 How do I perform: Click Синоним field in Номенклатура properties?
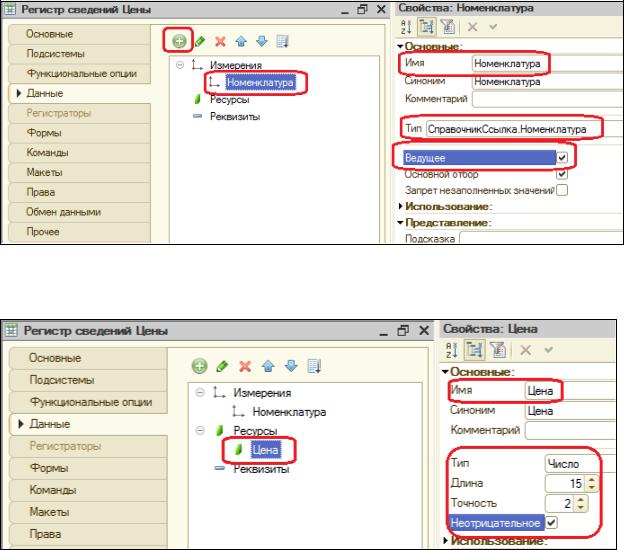point(547,82)
